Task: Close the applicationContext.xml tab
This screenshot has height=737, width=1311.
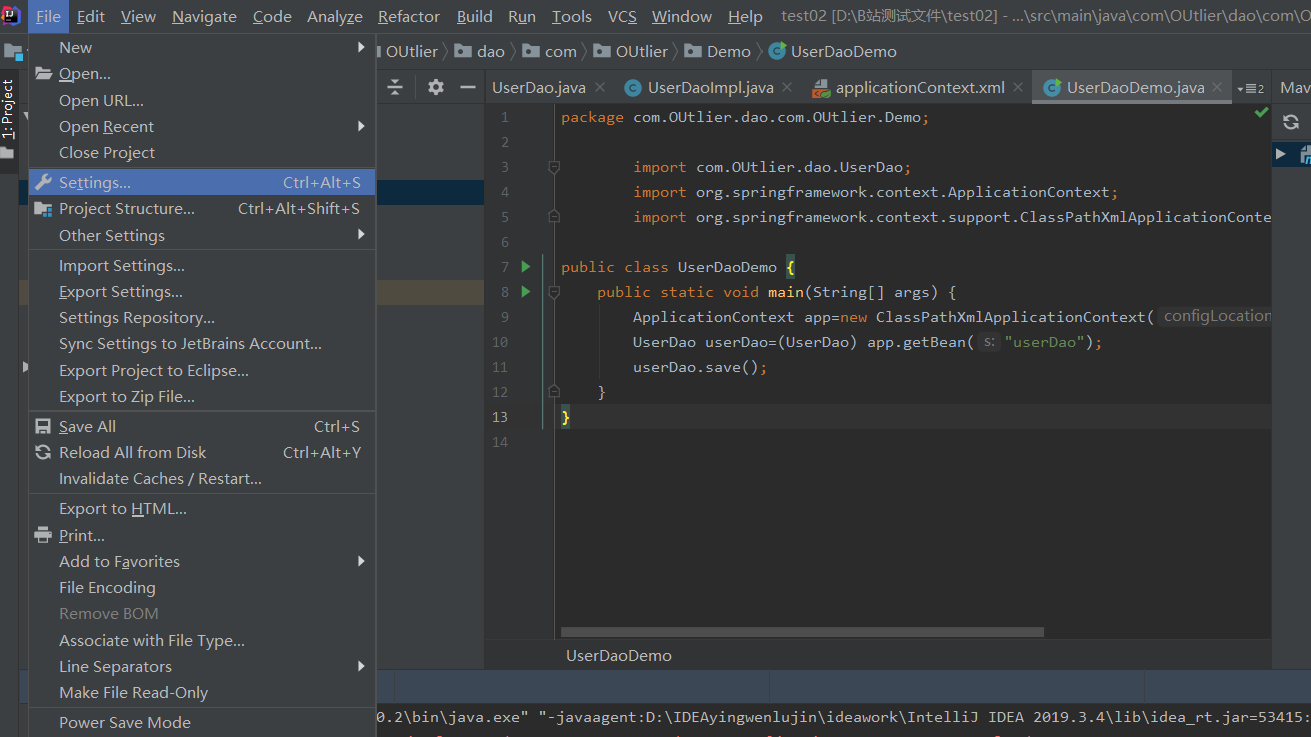Action: [x=1017, y=88]
